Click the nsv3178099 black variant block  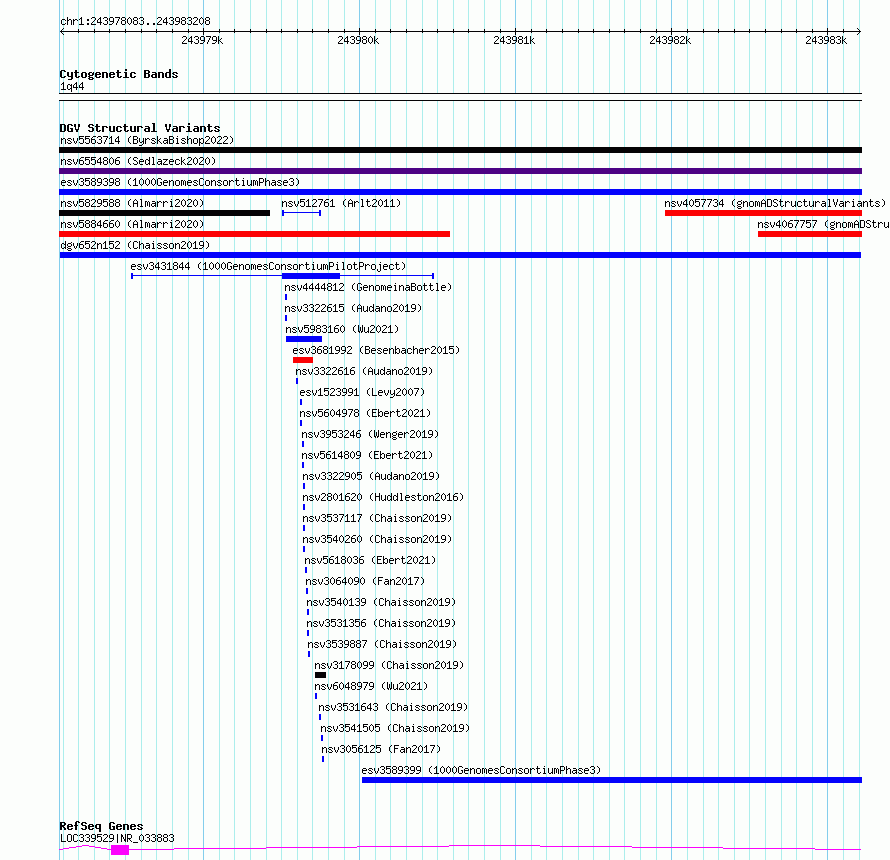(320, 675)
